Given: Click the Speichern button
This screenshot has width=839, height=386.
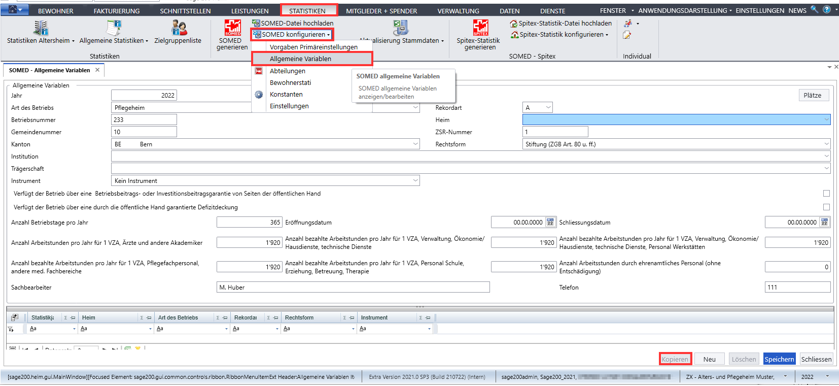Looking at the screenshot, I should (780, 359).
